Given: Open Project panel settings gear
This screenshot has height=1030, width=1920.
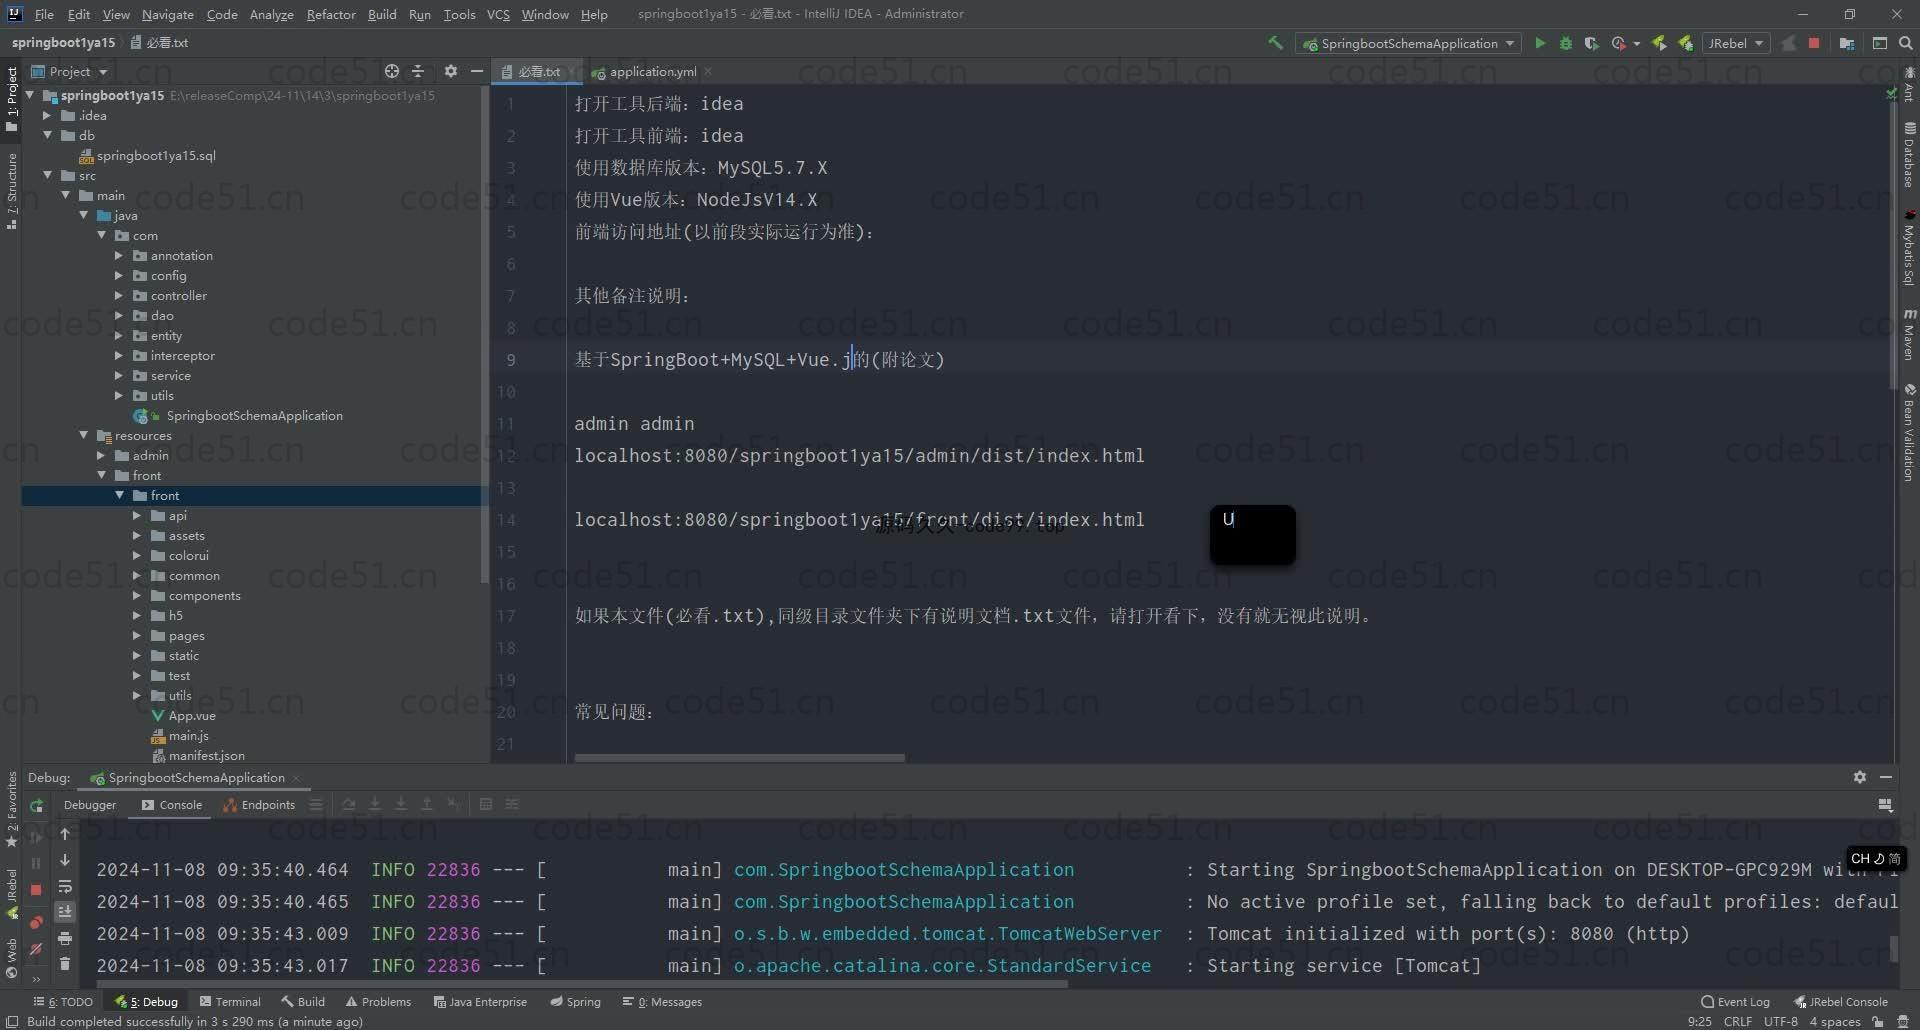Looking at the screenshot, I should (450, 71).
